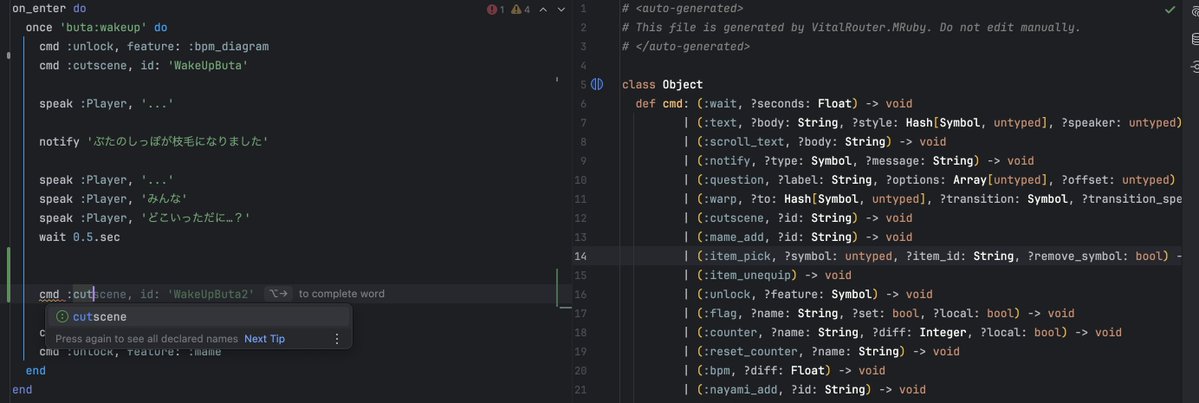Click the yellow warnings count indicator

[x=521, y=9]
